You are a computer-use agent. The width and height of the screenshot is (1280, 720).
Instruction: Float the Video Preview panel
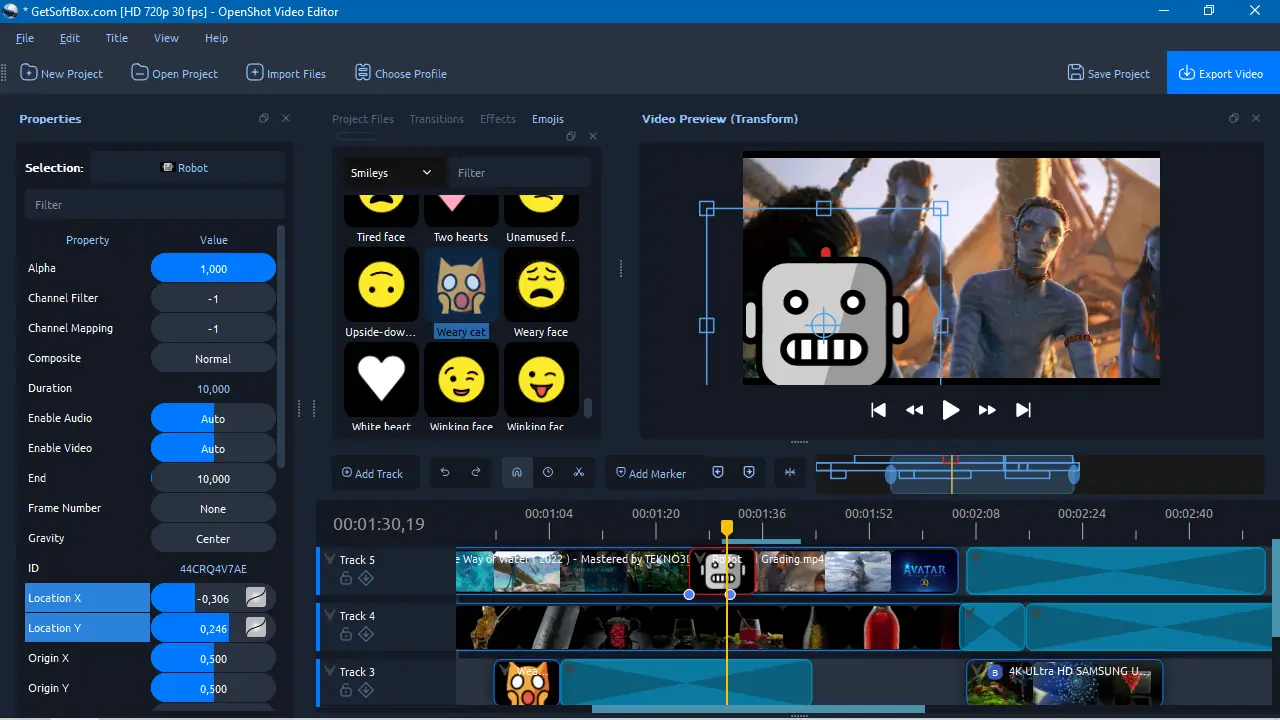click(x=1234, y=118)
